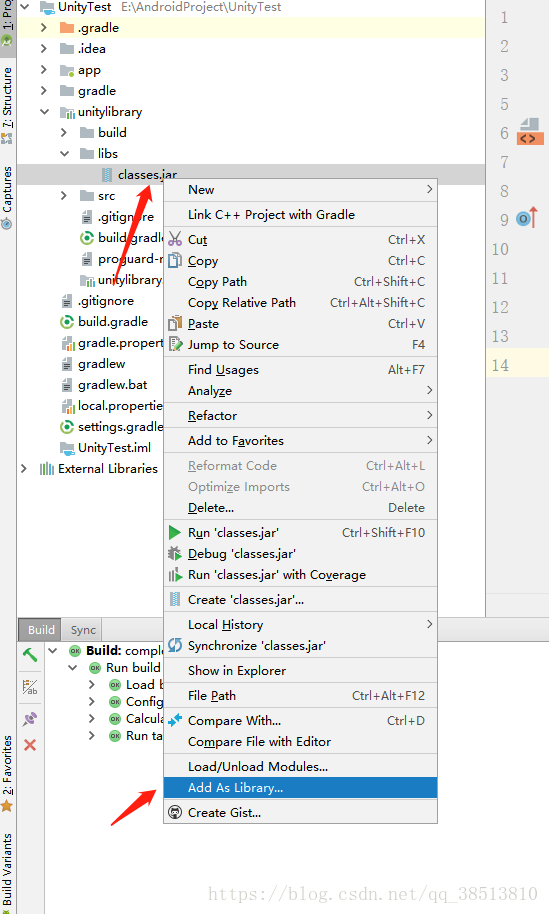Click the Create Gist GitHub icon
The image size is (549, 914).
175,812
